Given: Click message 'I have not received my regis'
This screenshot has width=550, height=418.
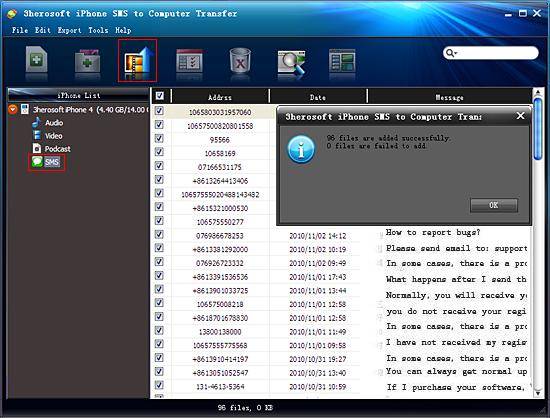Looking at the screenshot, I should click(x=456, y=342).
